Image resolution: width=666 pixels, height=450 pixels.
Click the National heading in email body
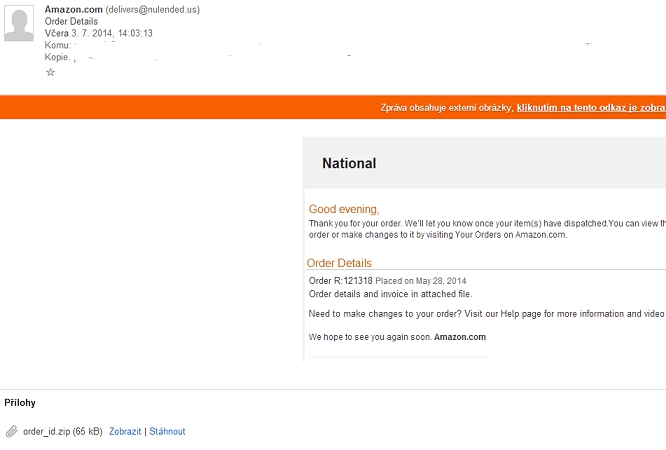349,163
